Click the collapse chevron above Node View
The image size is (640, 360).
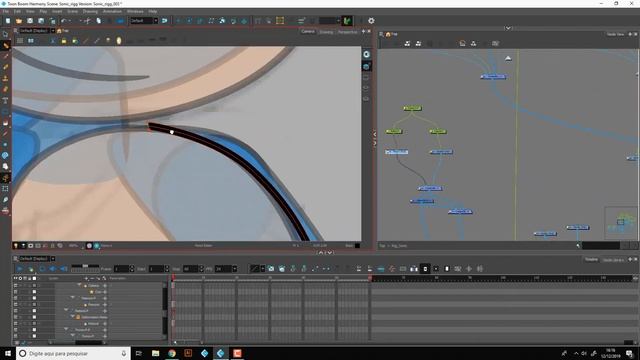click(x=508, y=28)
